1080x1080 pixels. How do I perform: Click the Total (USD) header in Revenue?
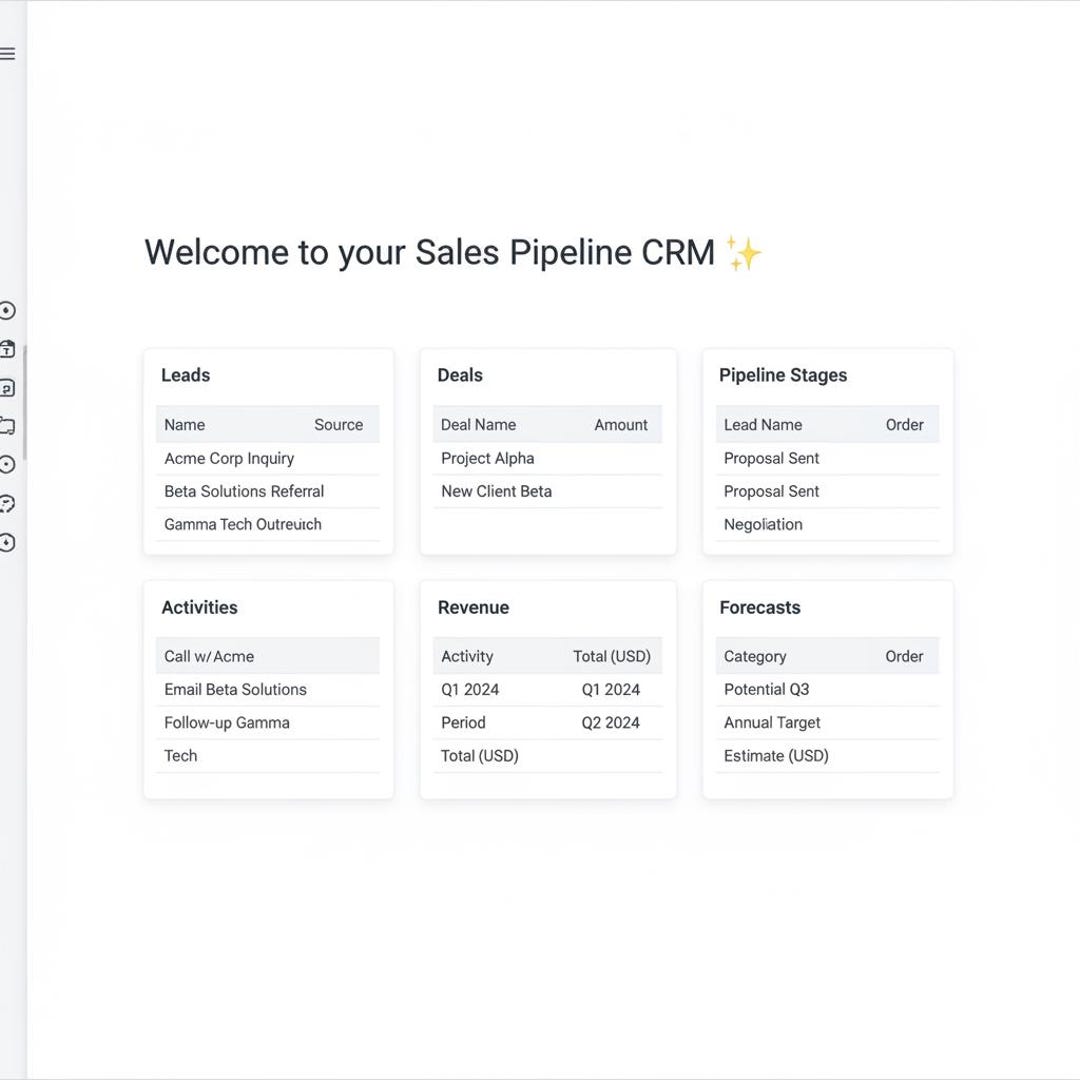coord(612,656)
